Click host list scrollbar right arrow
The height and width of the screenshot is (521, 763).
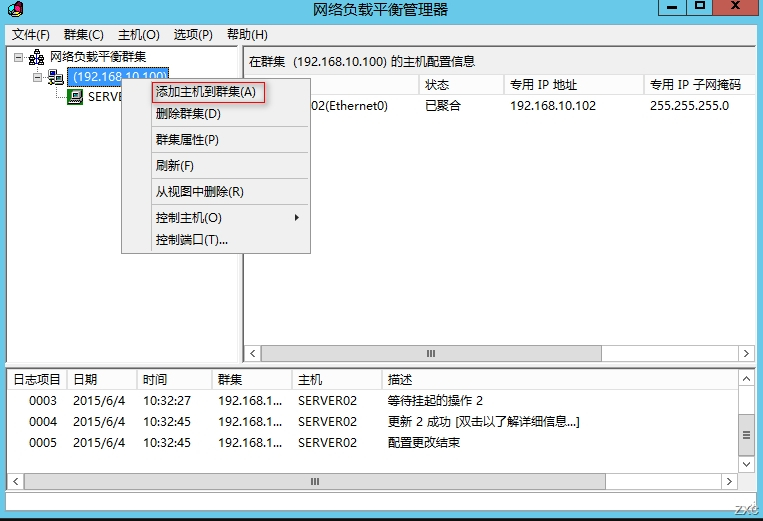(746, 354)
